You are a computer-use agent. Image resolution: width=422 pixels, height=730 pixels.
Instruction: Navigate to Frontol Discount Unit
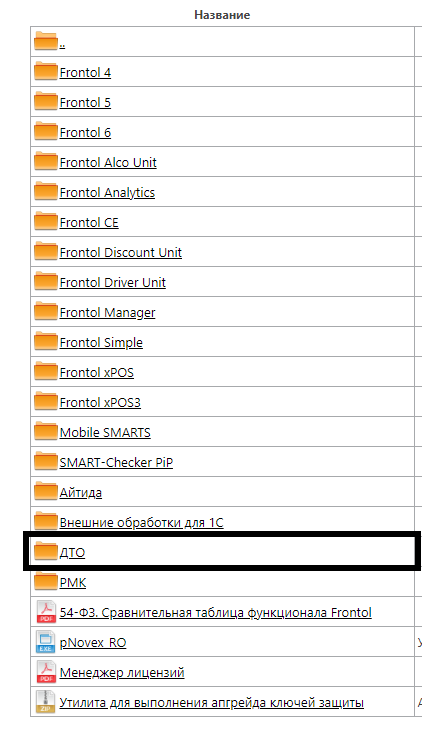pyautogui.click(x=121, y=252)
